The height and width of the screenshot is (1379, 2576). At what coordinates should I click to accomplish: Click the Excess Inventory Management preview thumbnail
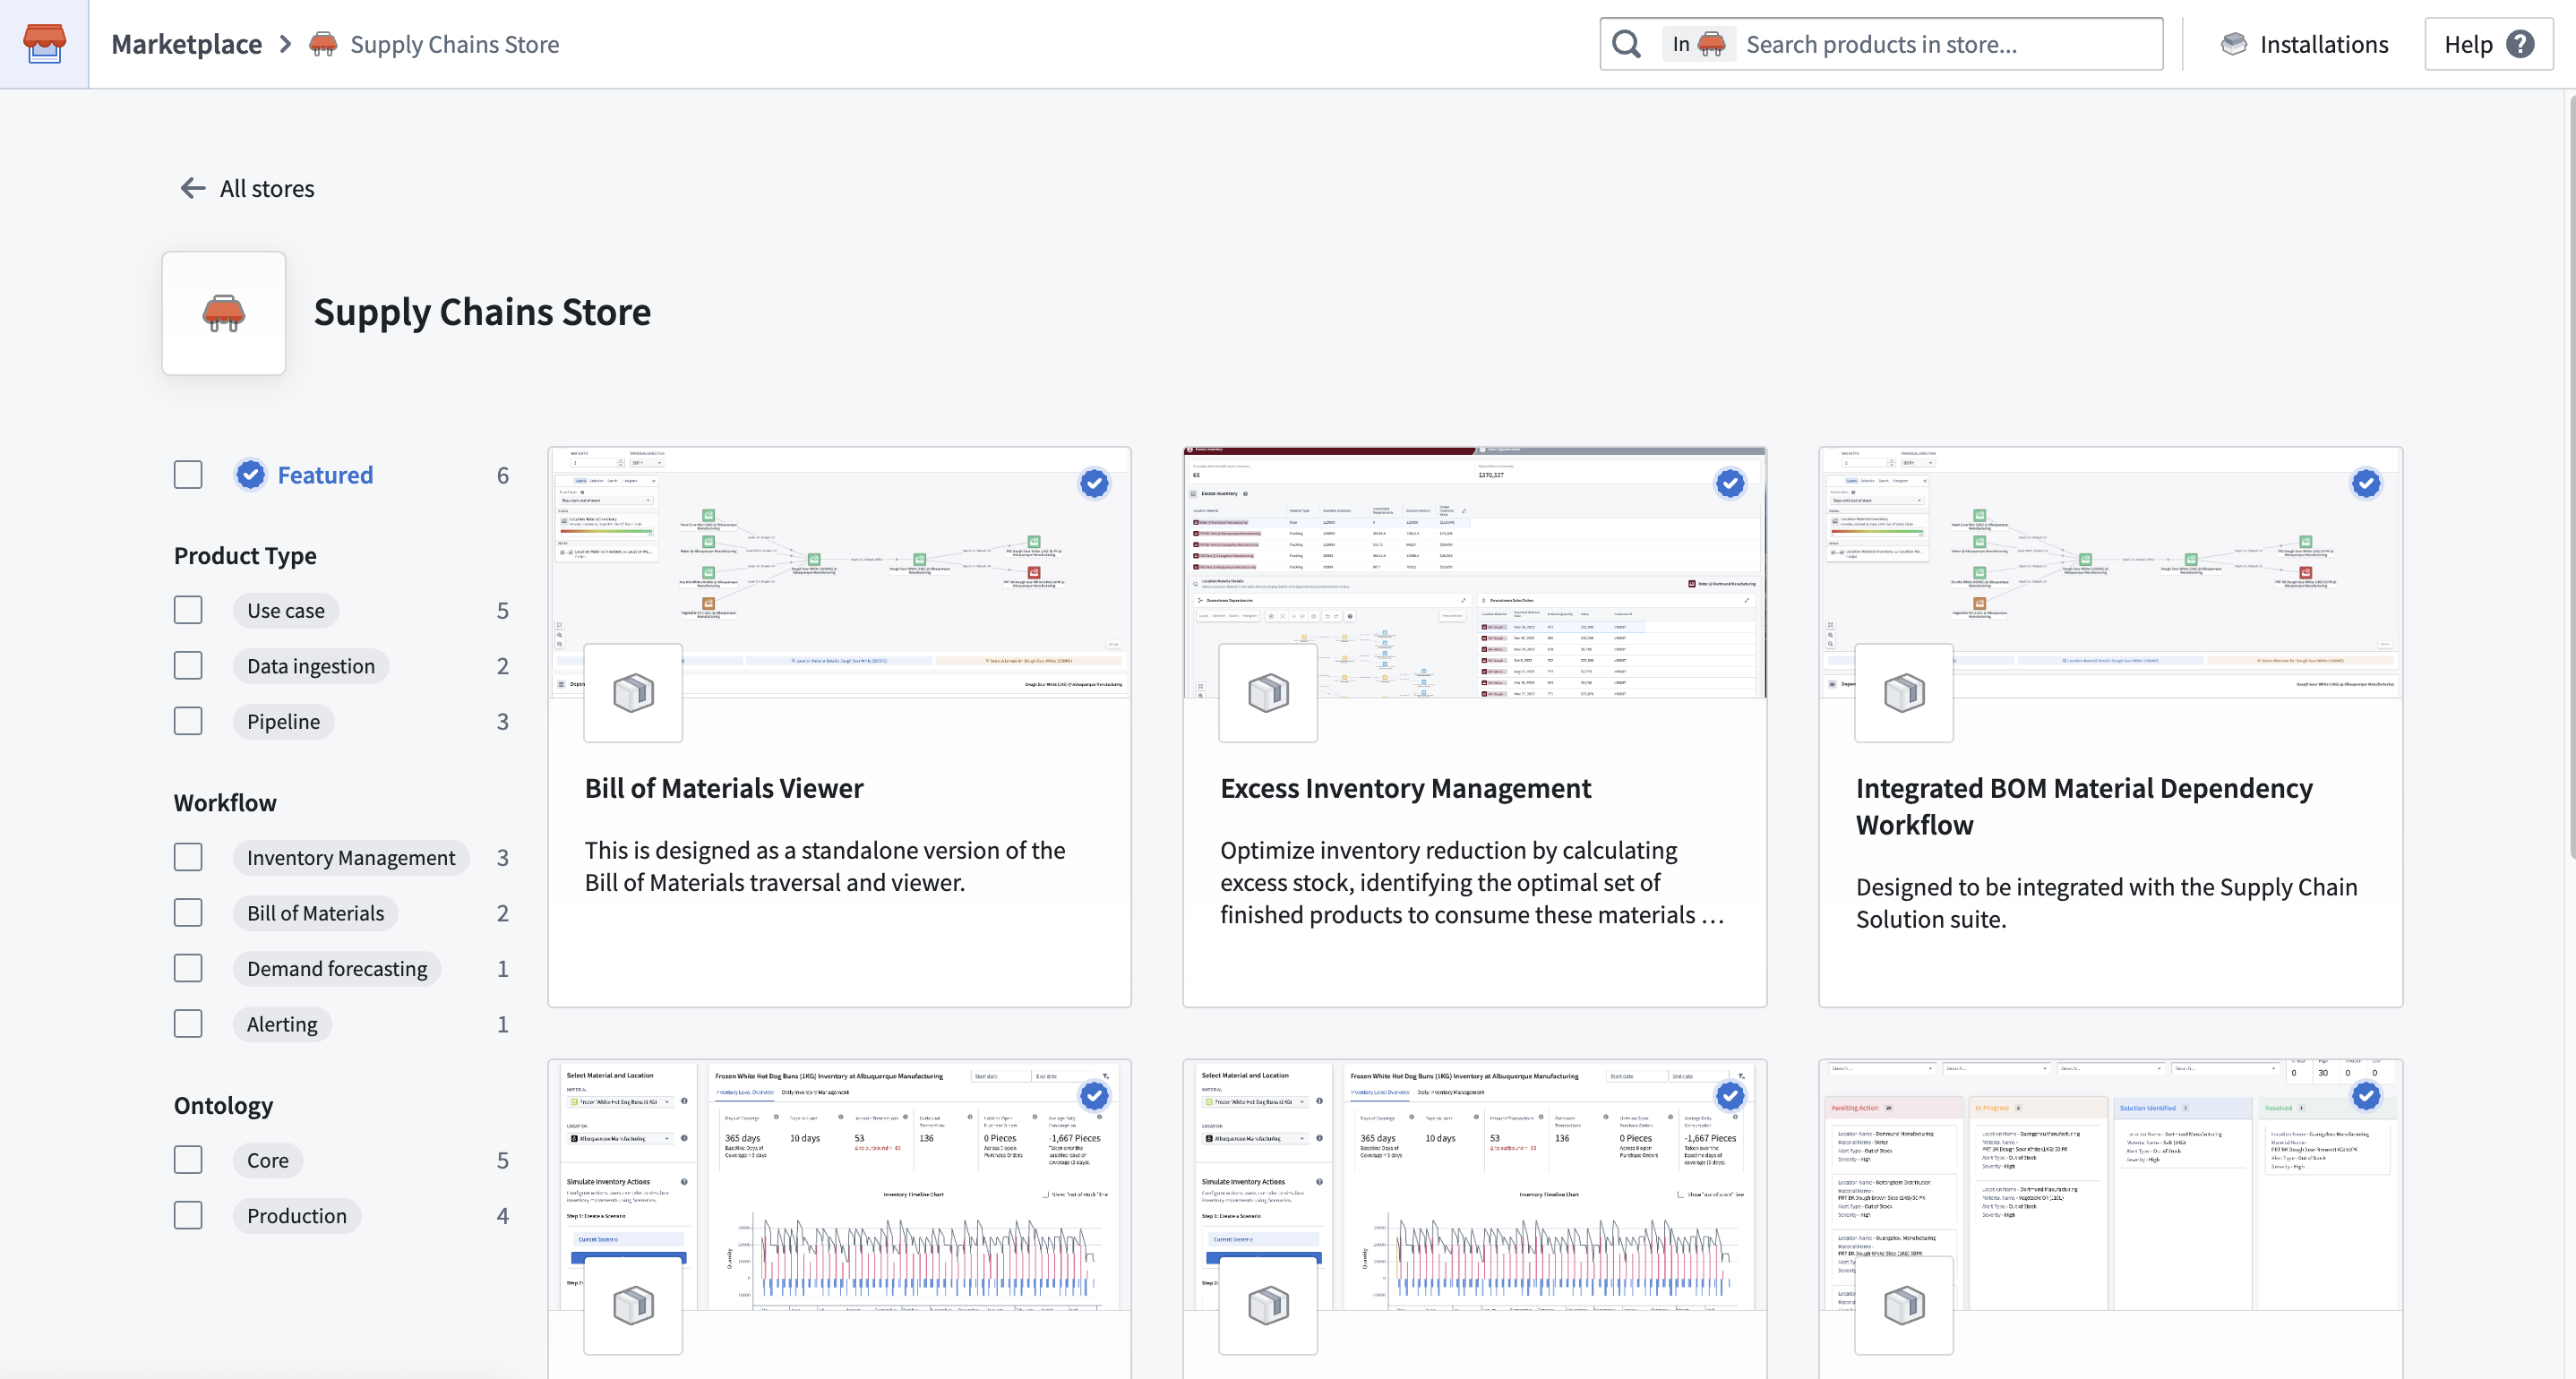point(1475,572)
